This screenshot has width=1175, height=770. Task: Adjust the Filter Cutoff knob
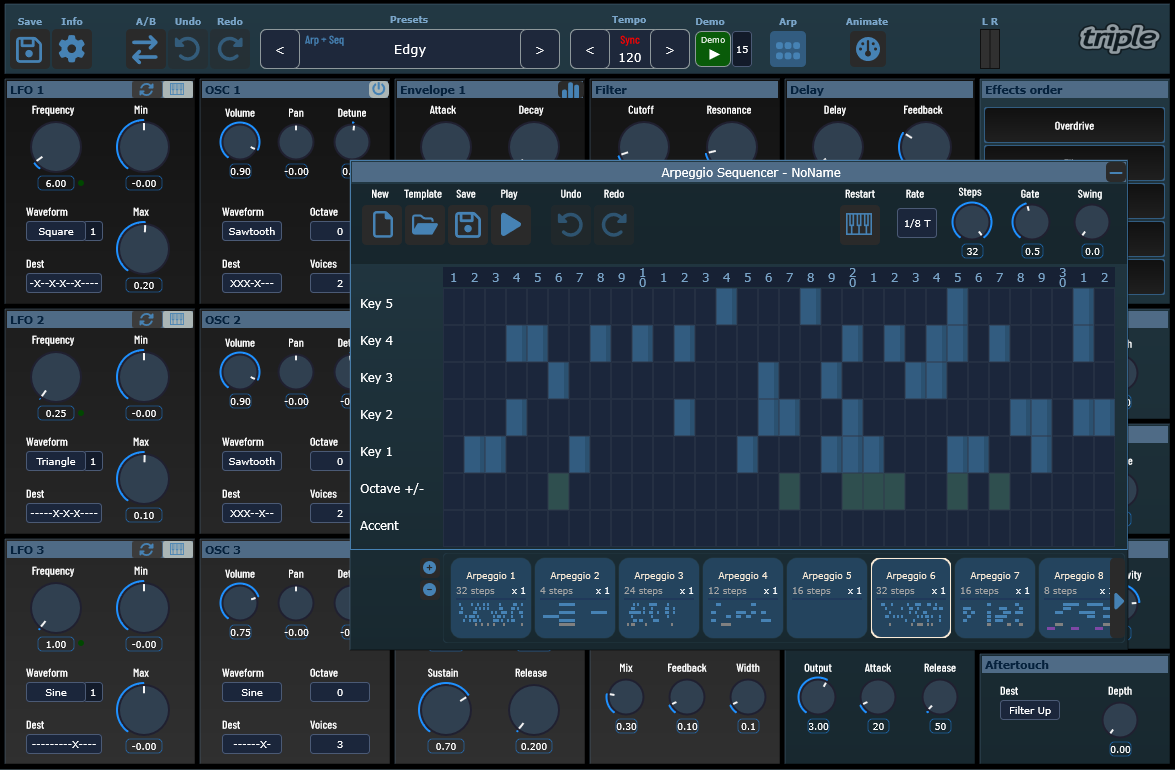point(642,144)
